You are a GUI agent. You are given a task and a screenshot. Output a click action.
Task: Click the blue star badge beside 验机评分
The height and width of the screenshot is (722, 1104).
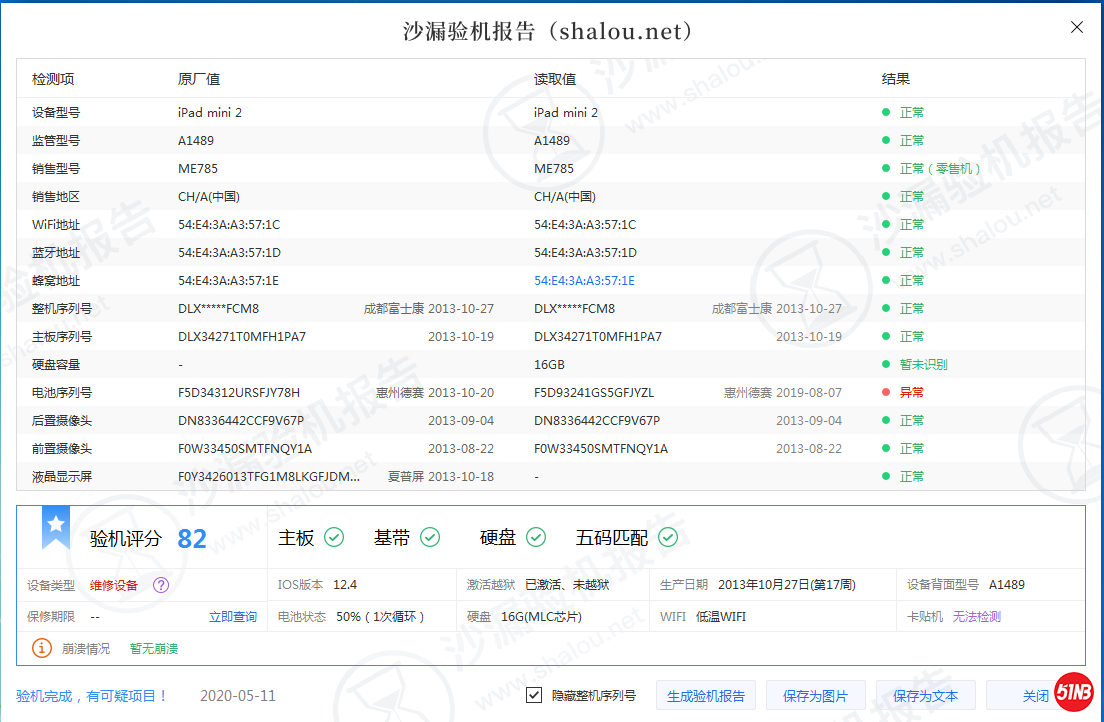(x=56, y=527)
